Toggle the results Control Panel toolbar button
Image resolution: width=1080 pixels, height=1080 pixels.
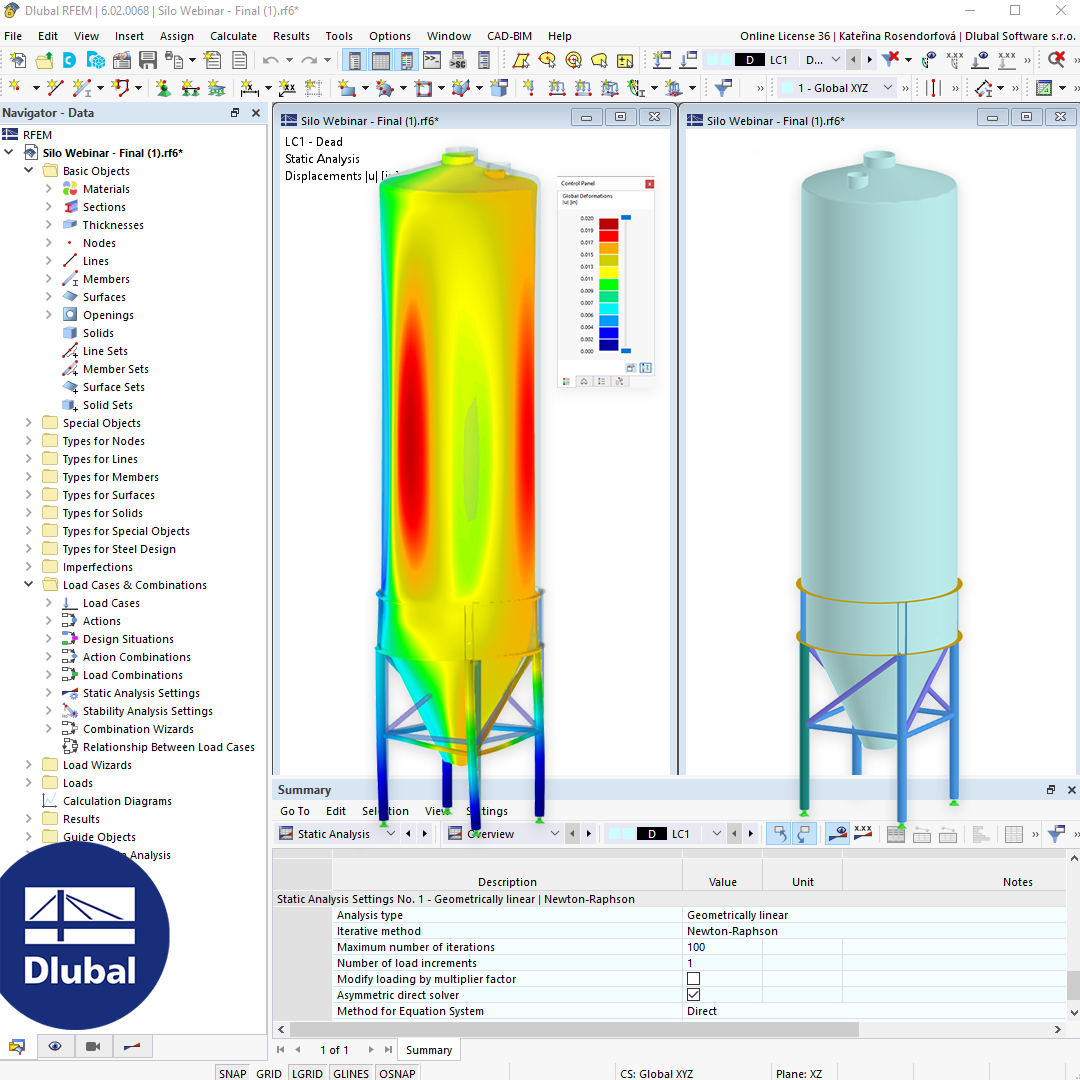click(407, 61)
